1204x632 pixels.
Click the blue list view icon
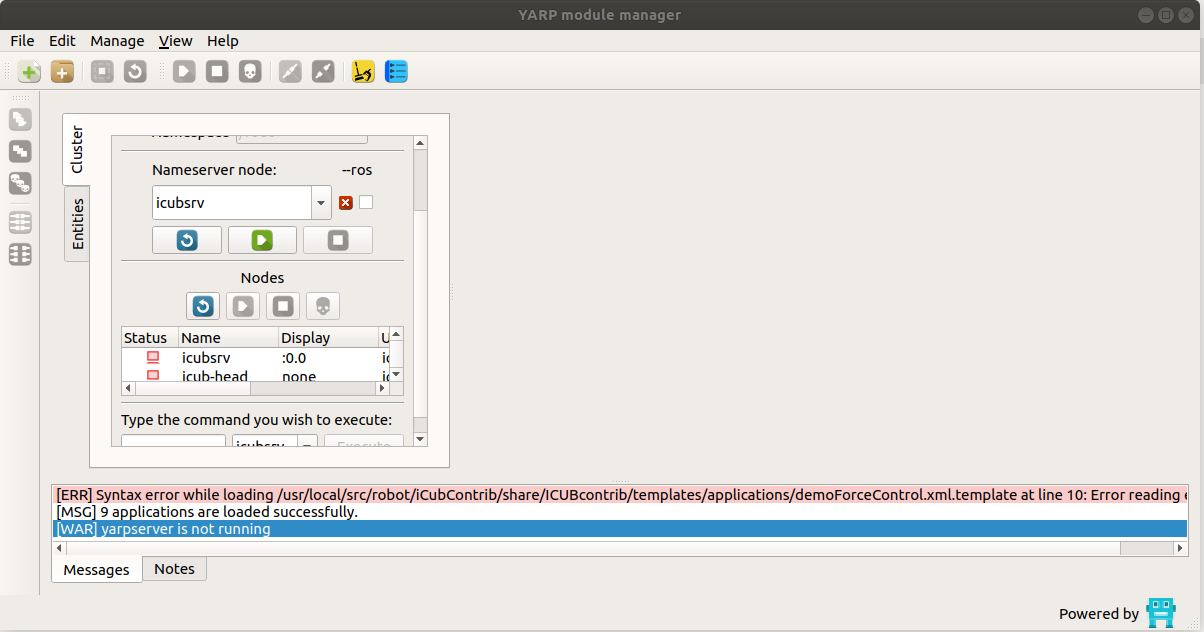(397, 72)
